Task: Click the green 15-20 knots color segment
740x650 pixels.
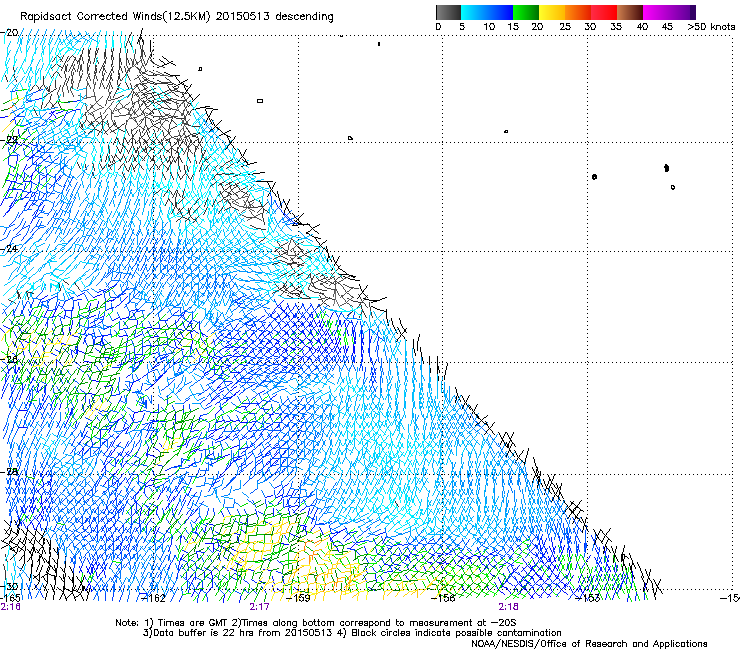Action: [526, 12]
